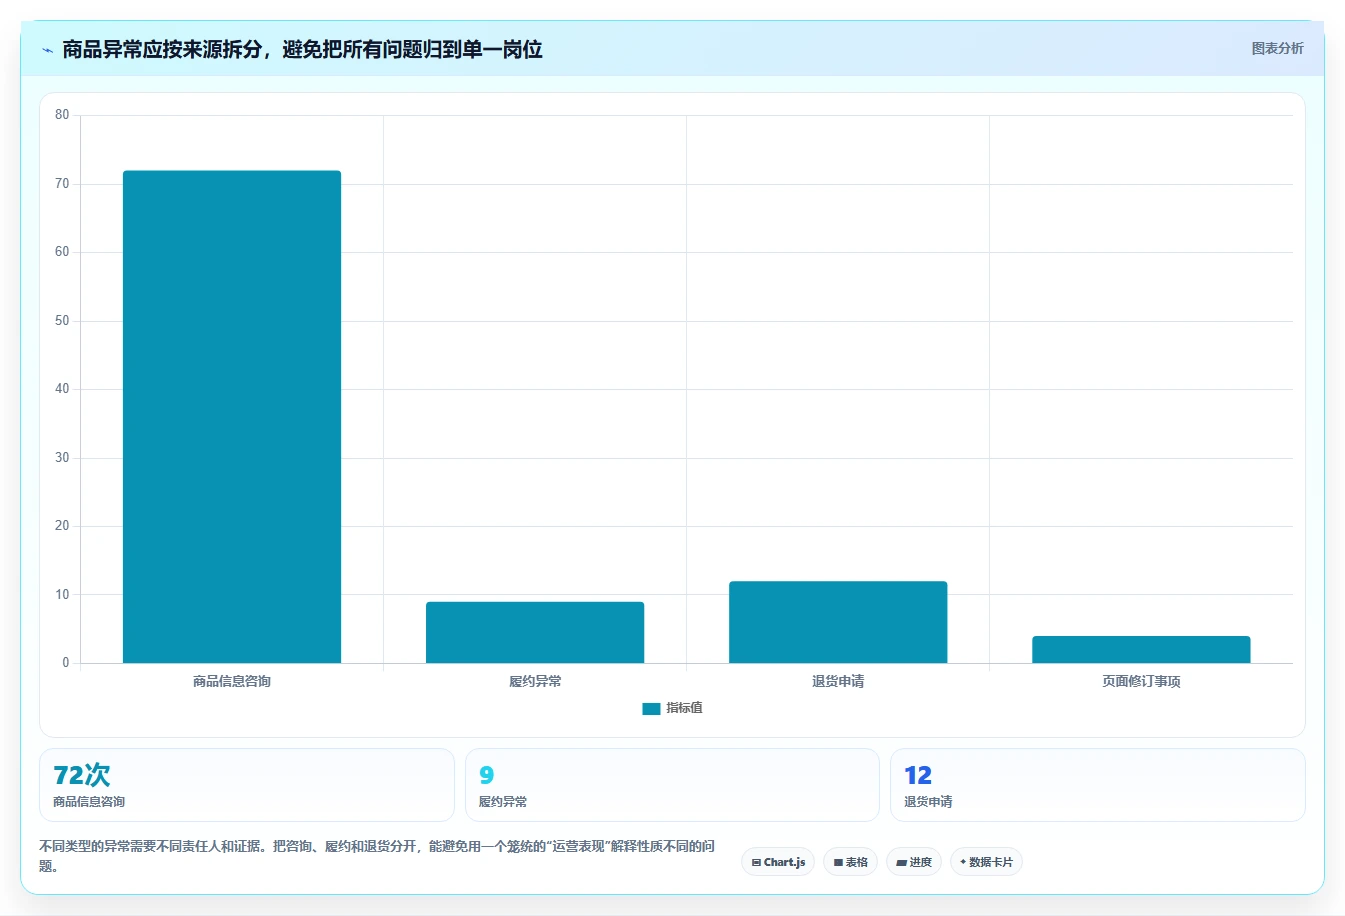The height and width of the screenshot is (916, 1345).
Task: Click the Chart.js tag chip
Action: pyautogui.click(x=778, y=862)
